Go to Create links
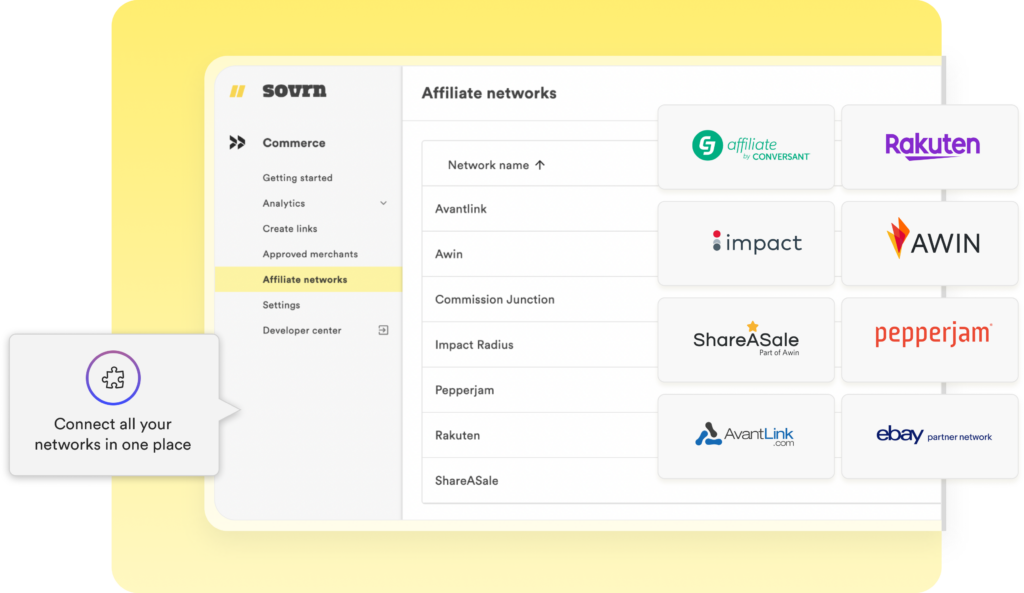Screen dimensions: 1024x593 (x=290, y=229)
